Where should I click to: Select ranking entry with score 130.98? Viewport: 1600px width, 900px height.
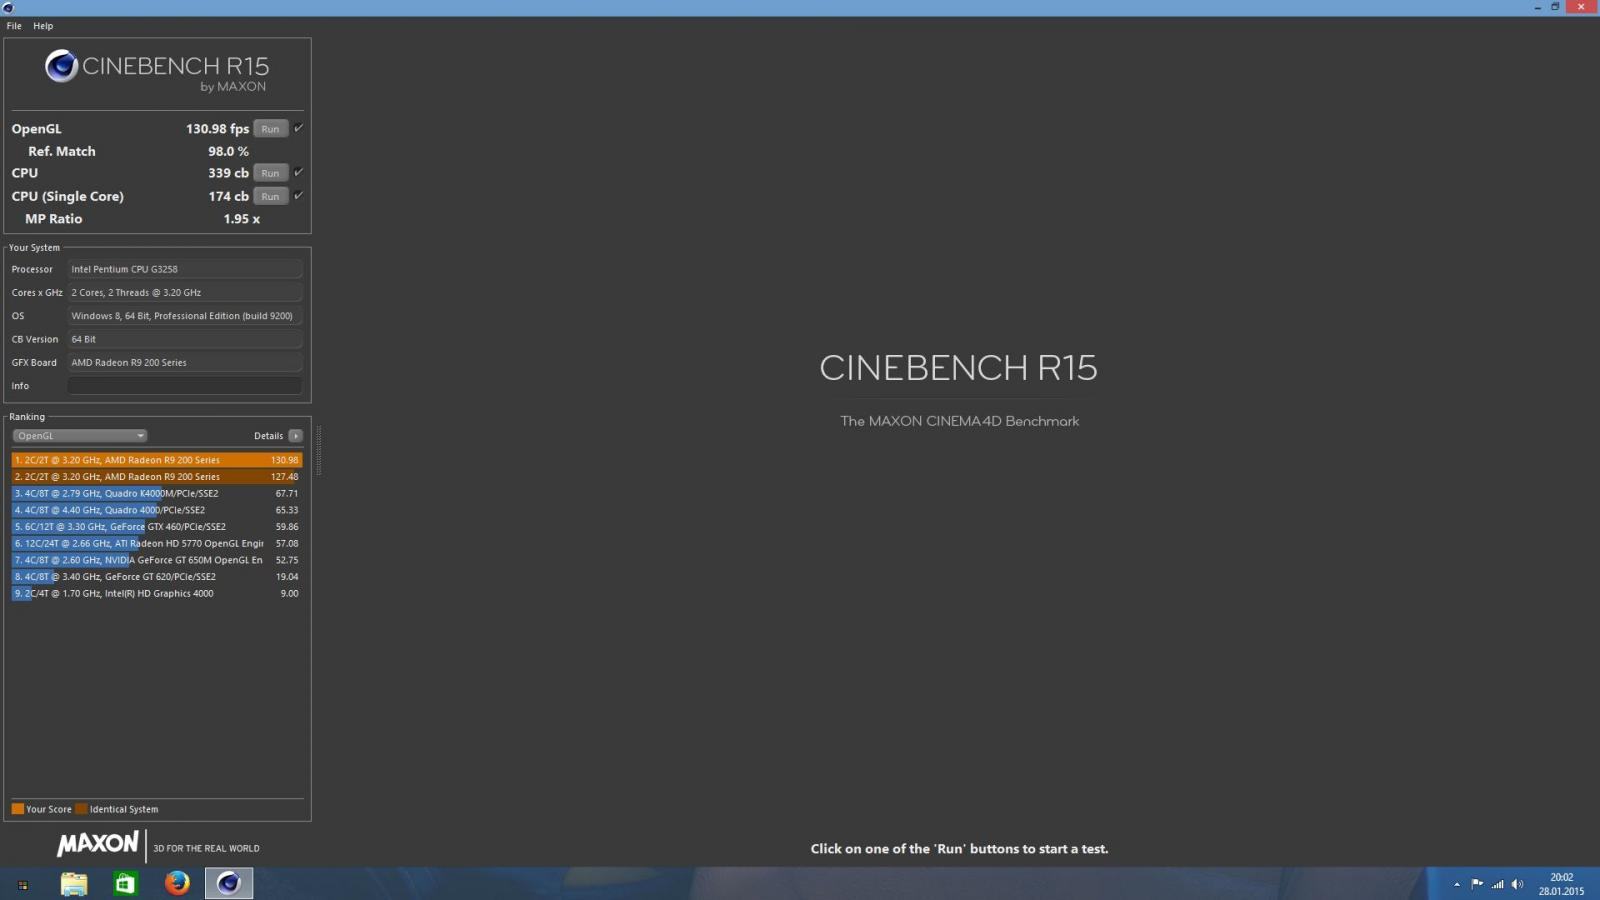(x=157, y=460)
